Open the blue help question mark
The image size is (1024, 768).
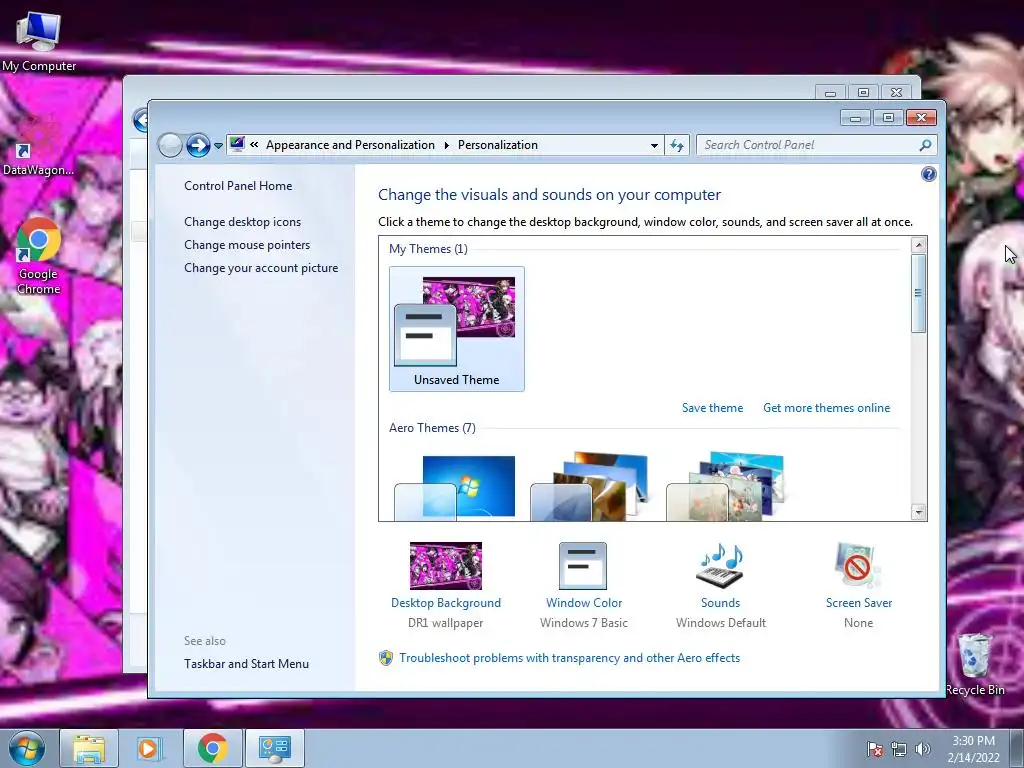point(928,174)
